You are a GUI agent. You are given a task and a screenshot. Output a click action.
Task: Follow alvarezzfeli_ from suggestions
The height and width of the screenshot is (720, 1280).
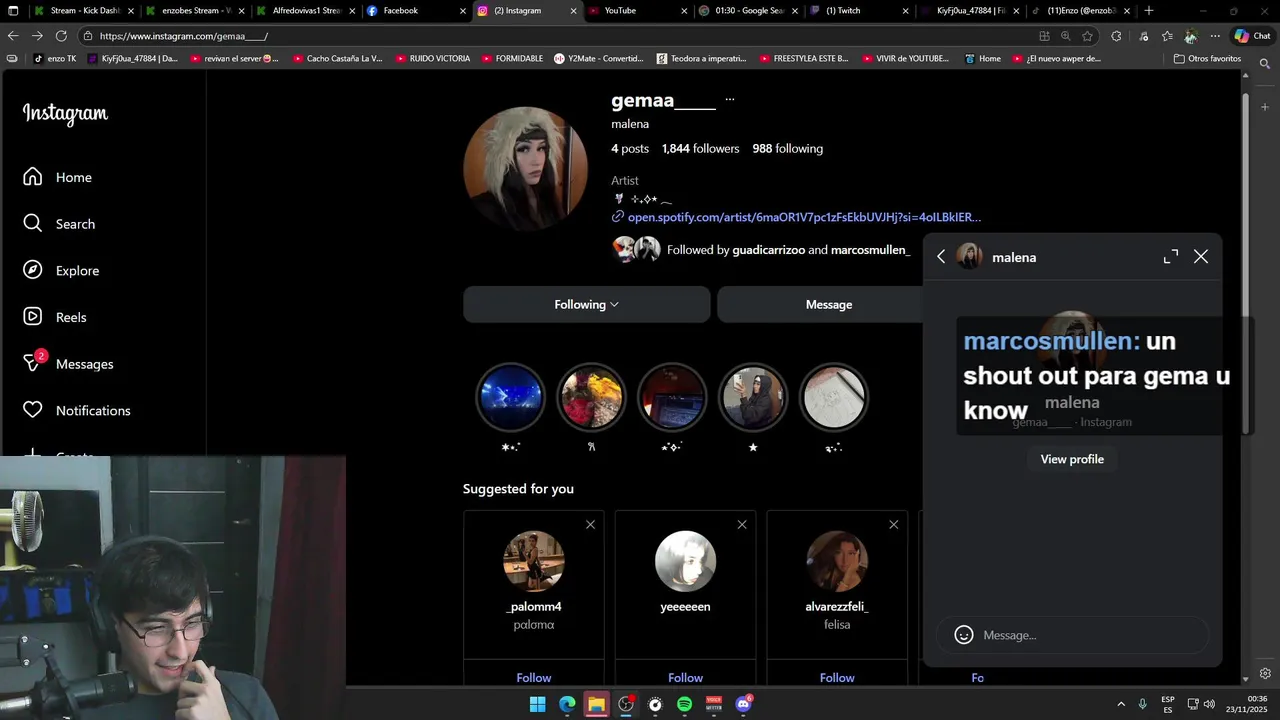click(837, 678)
